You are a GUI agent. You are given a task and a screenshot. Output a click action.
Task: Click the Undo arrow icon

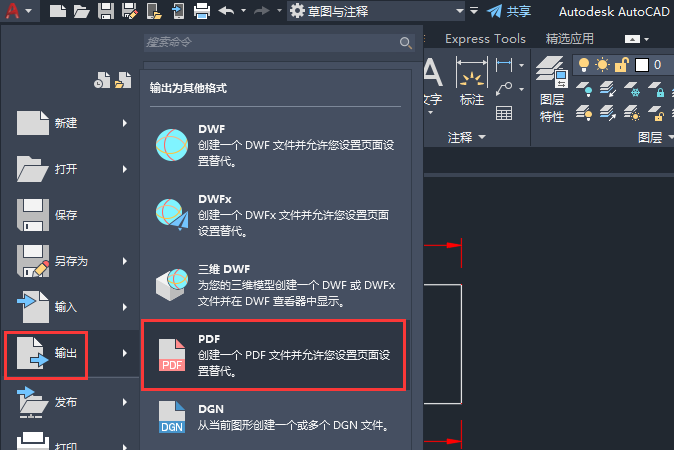227,11
